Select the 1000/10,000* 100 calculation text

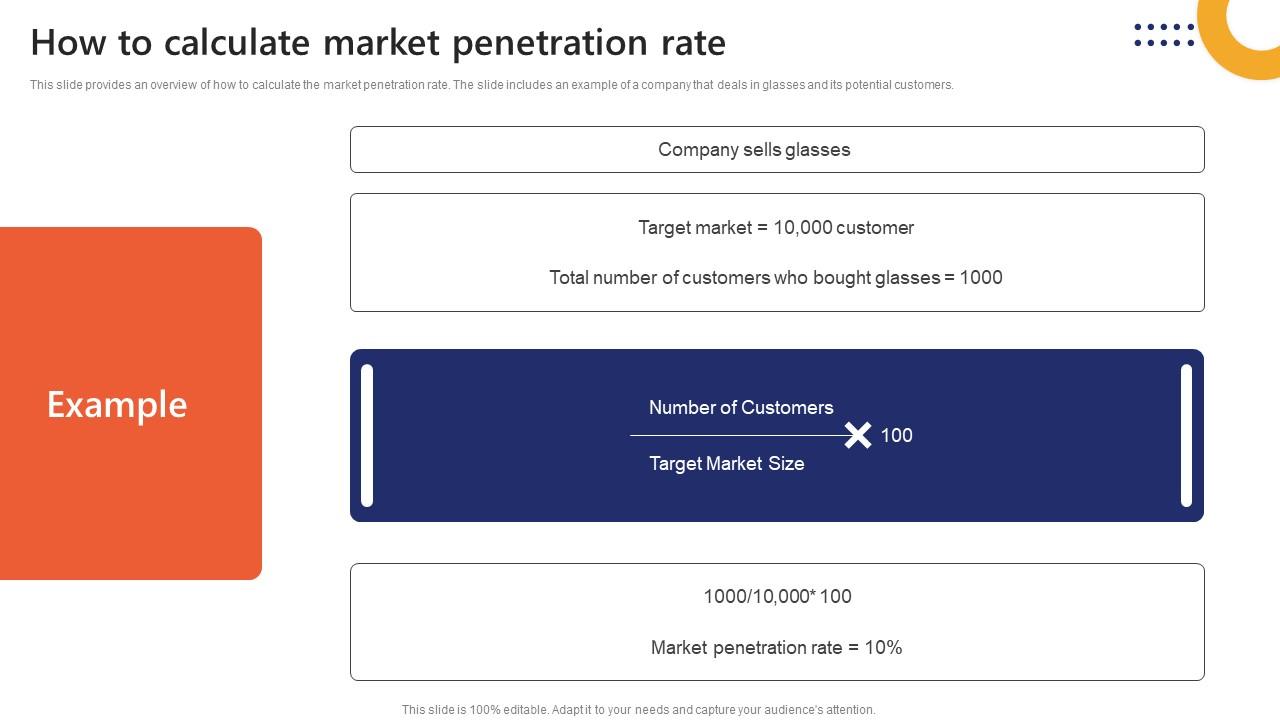click(x=777, y=597)
